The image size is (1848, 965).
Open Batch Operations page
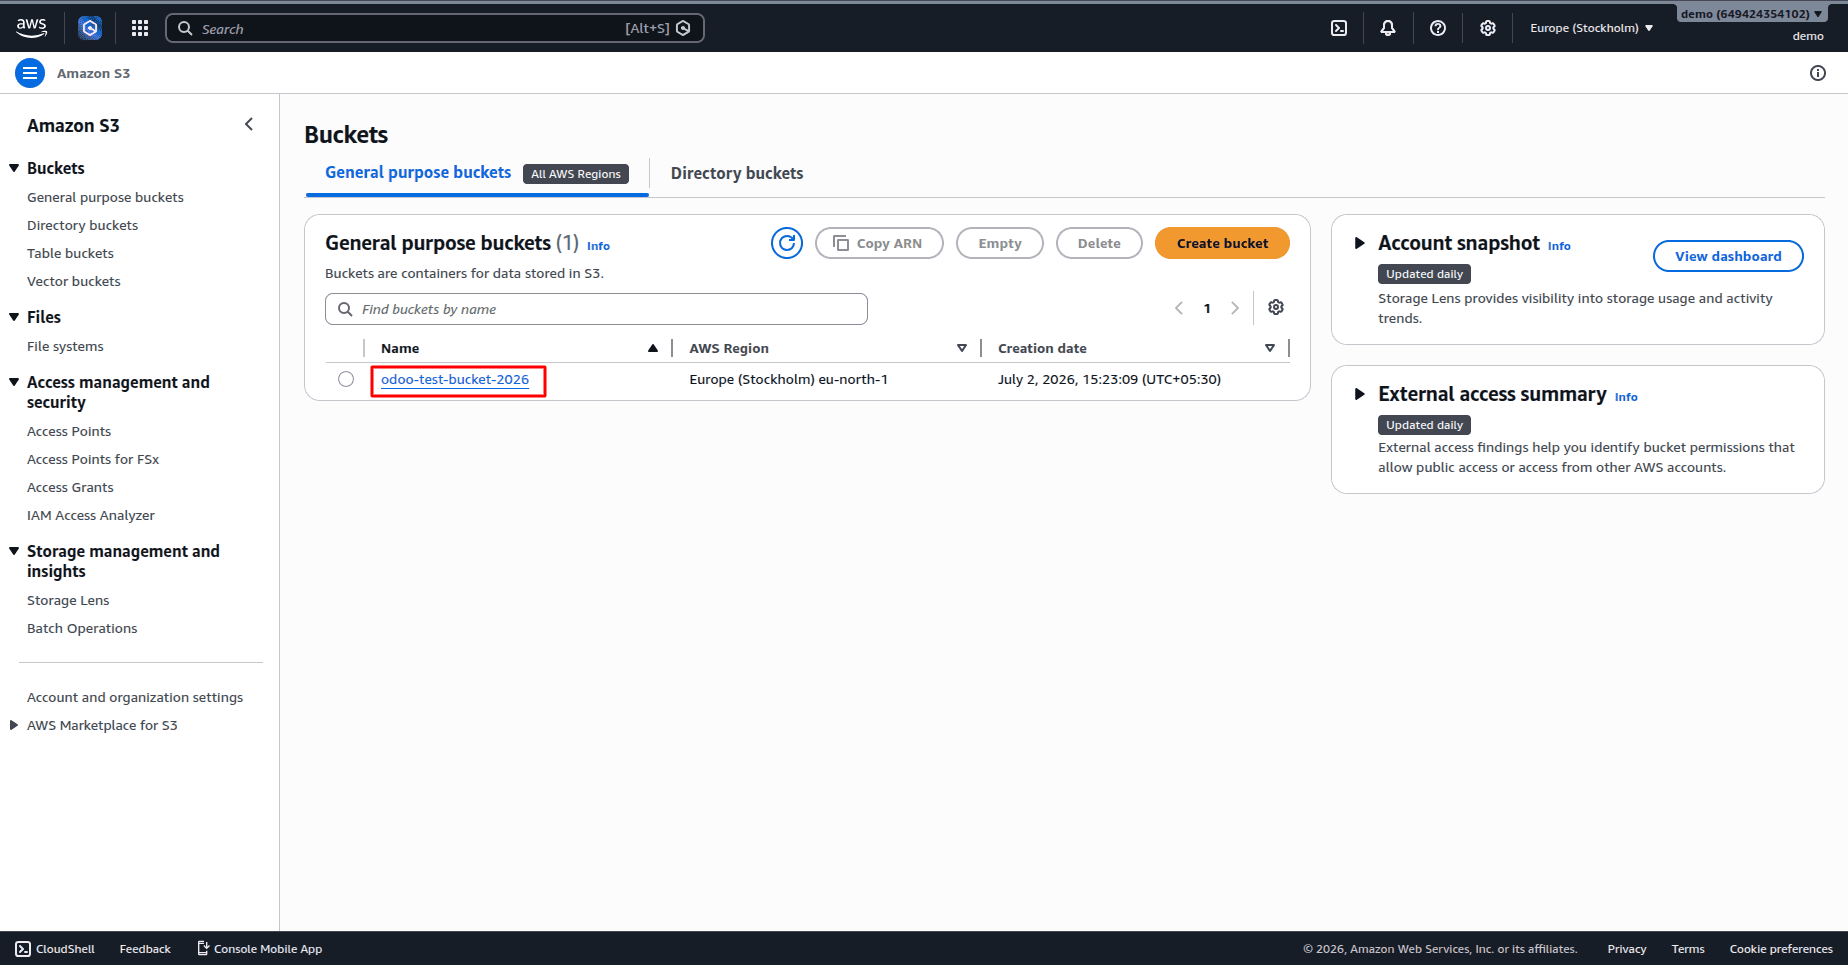pos(82,628)
